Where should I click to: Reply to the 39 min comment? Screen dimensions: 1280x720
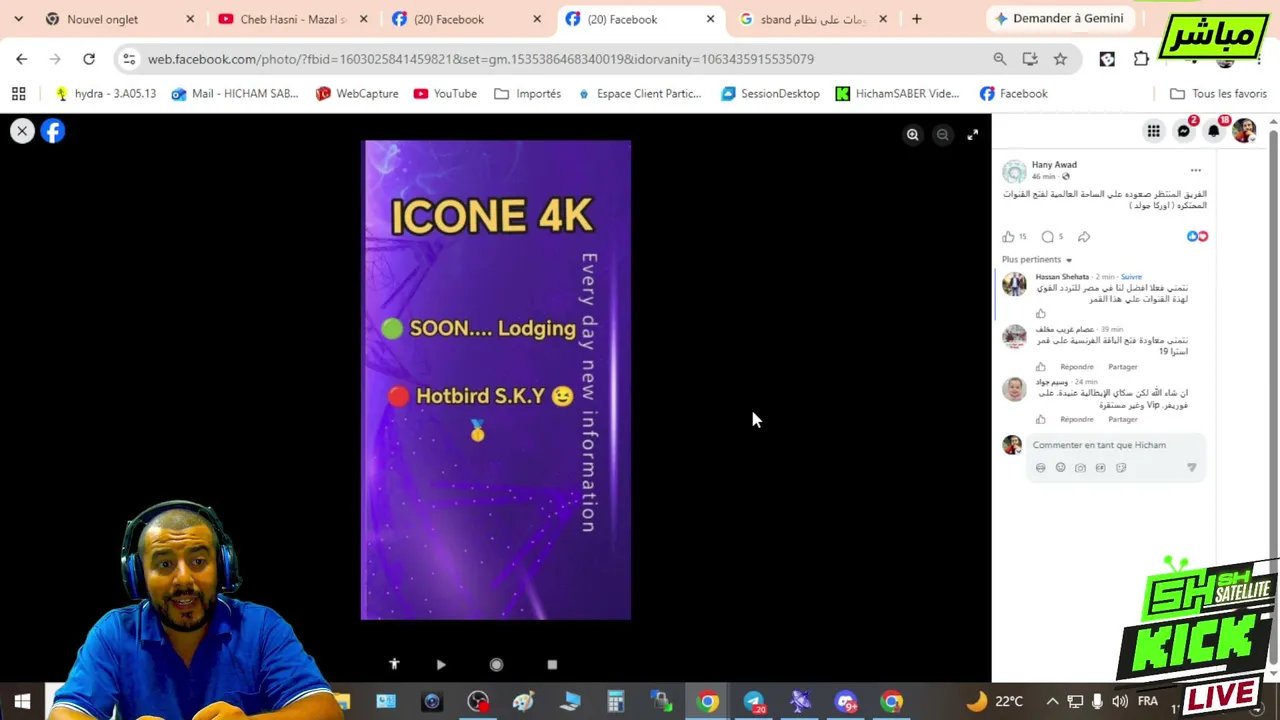1077,367
